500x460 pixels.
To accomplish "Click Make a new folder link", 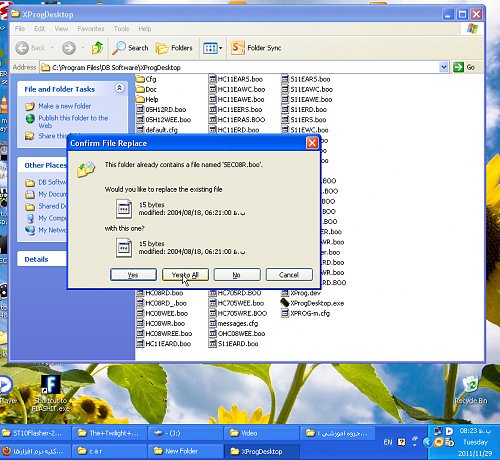I will coord(65,106).
